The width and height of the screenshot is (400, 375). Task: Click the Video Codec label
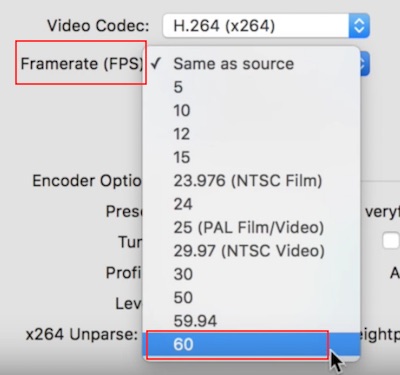click(x=98, y=26)
